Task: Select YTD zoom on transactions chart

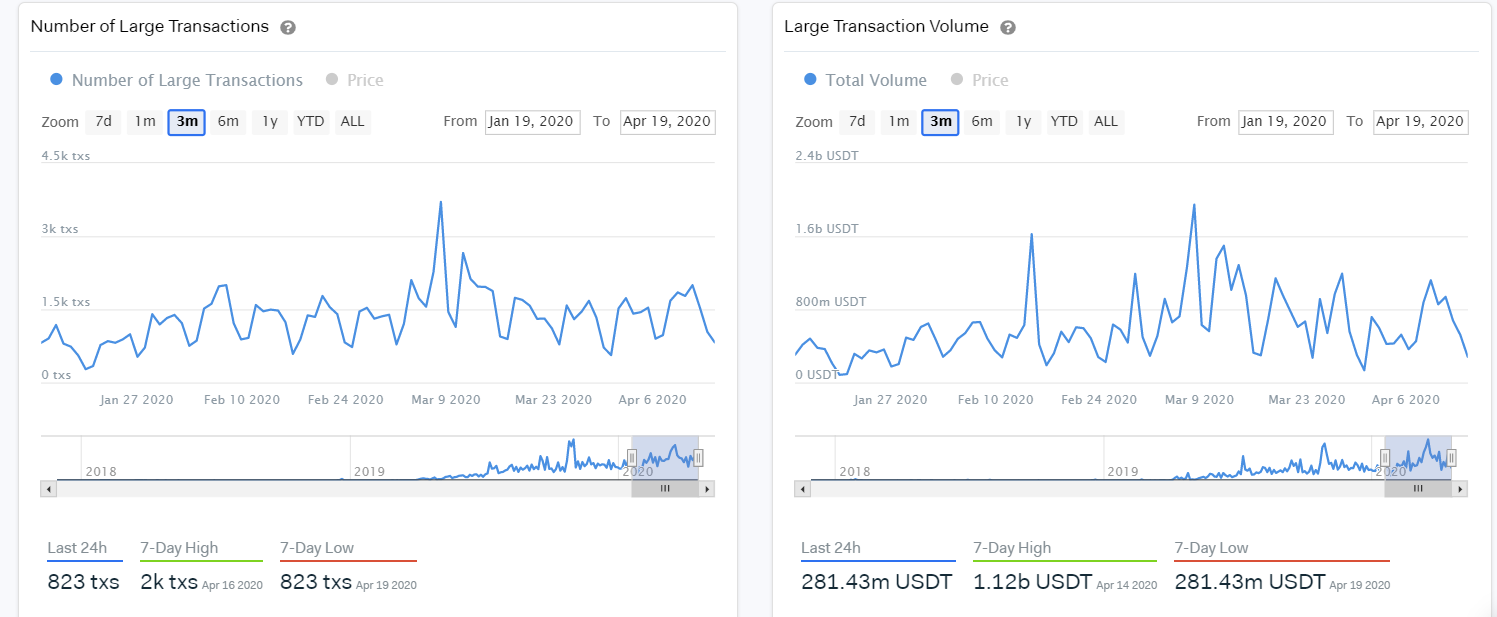Action: pos(311,122)
